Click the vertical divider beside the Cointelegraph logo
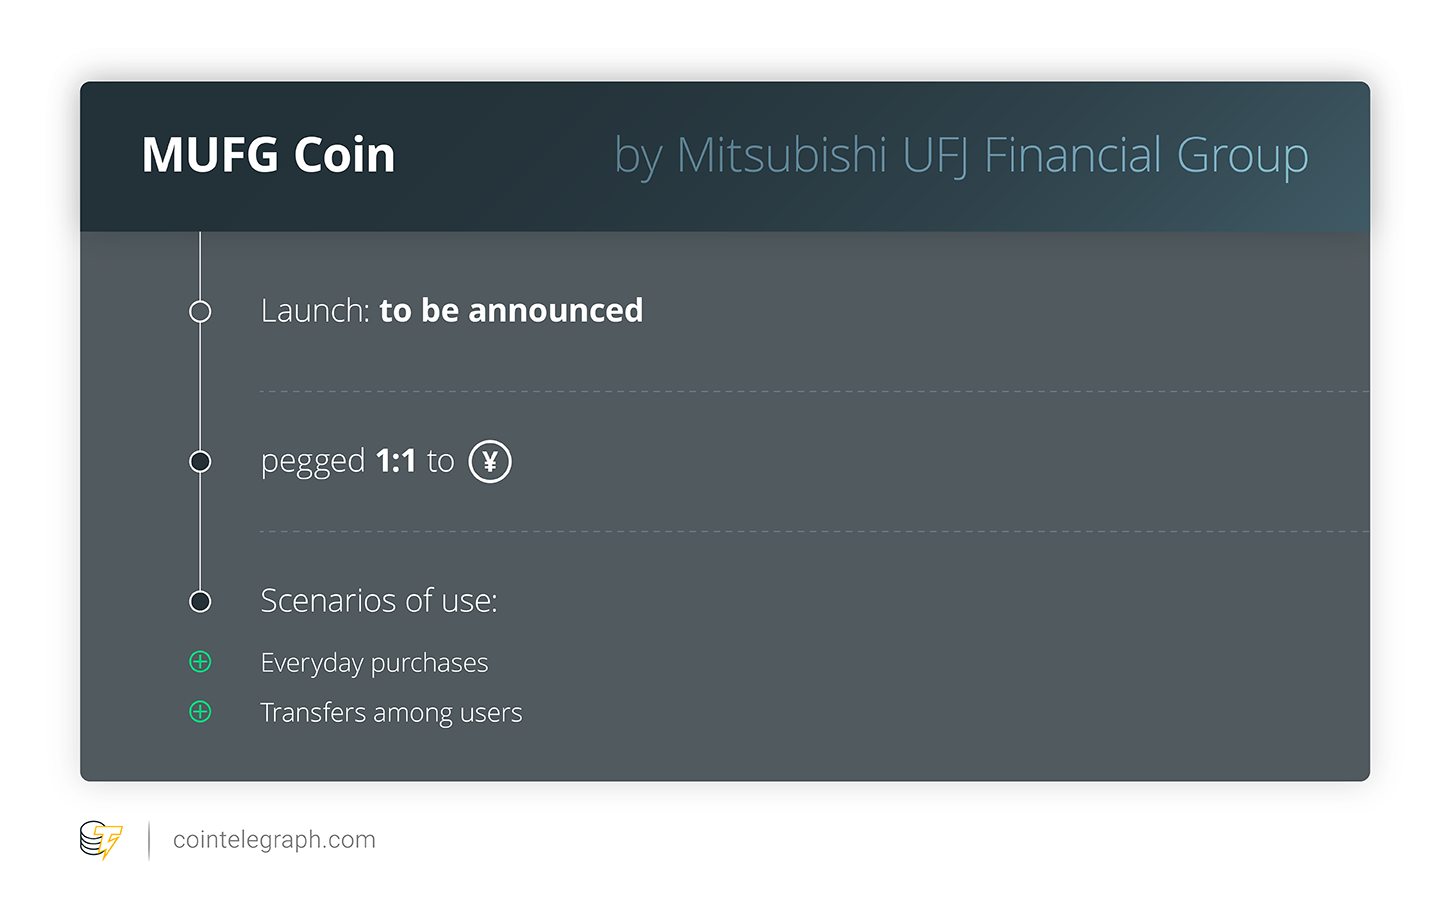The height and width of the screenshot is (922, 1450). tap(149, 840)
